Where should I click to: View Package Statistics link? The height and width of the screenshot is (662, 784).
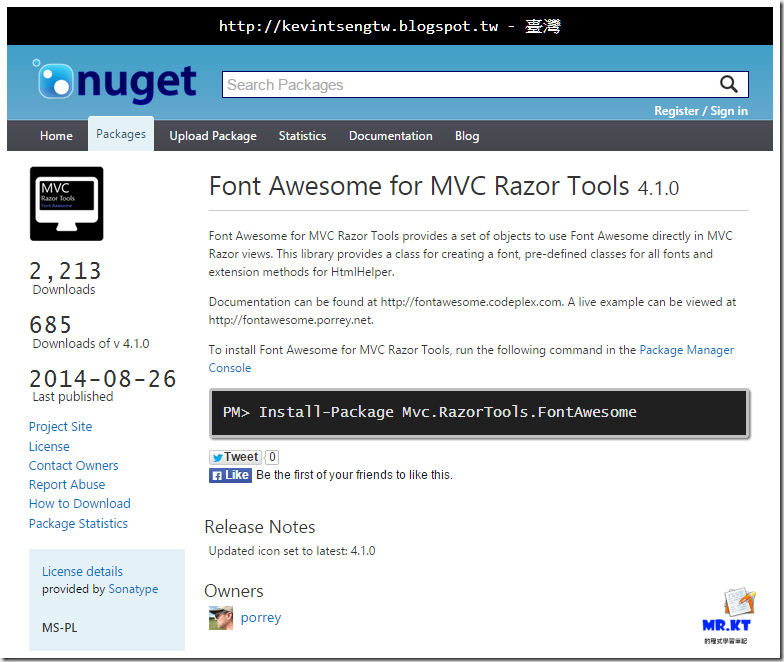click(x=78, y=524)
